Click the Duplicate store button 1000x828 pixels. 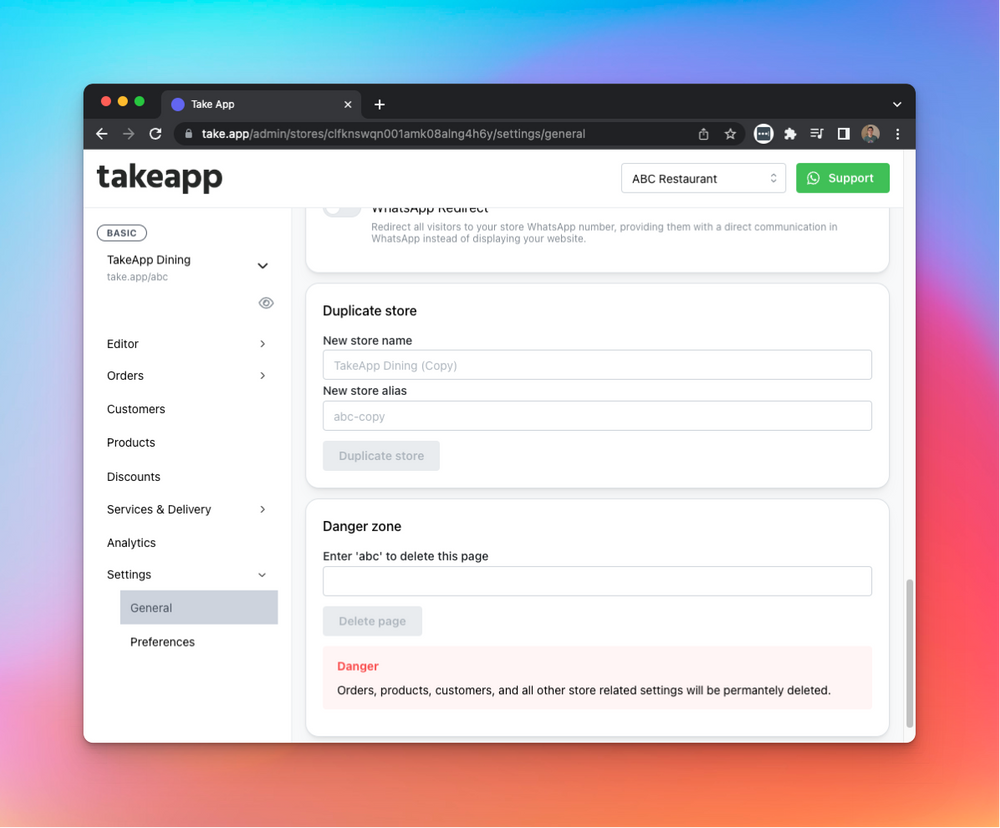(x=381, y=455)
